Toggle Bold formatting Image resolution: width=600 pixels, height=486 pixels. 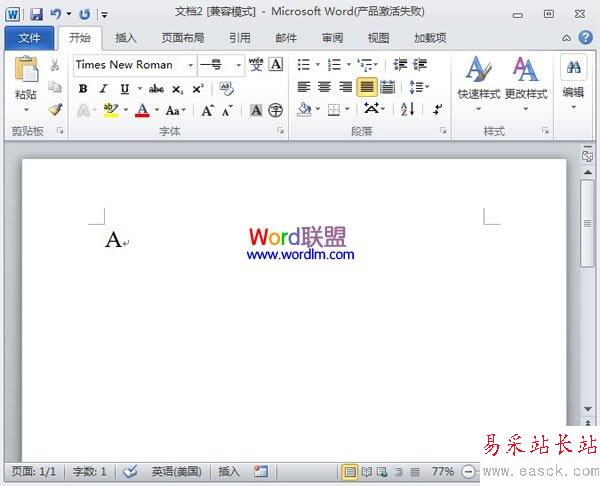[83, 89]
